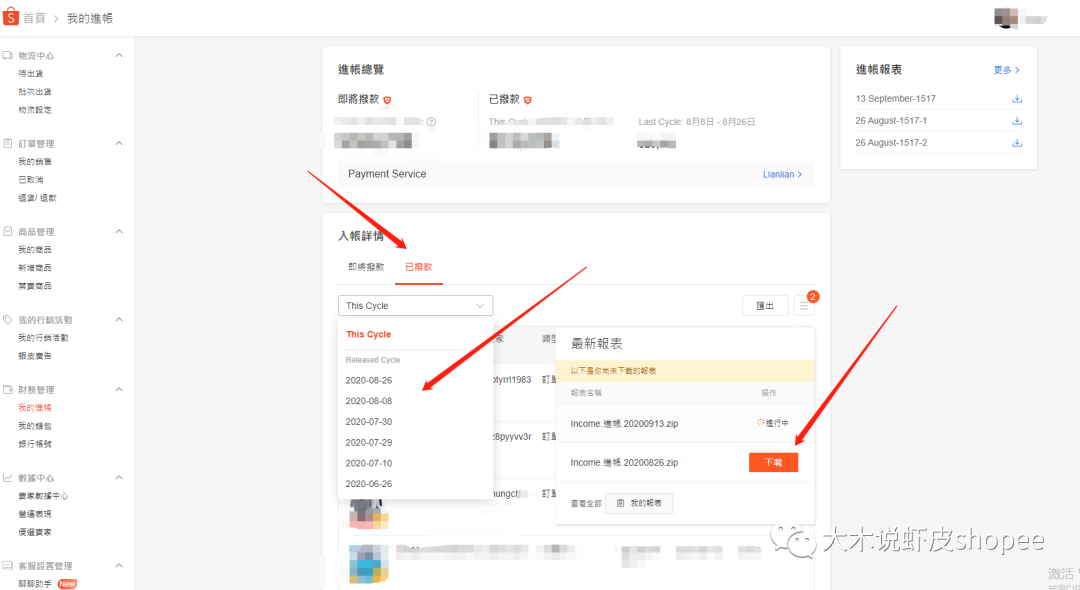1080x590 pixels.
Task: Open 退貨/退款 in sidebar
Action: click(38, 198)
